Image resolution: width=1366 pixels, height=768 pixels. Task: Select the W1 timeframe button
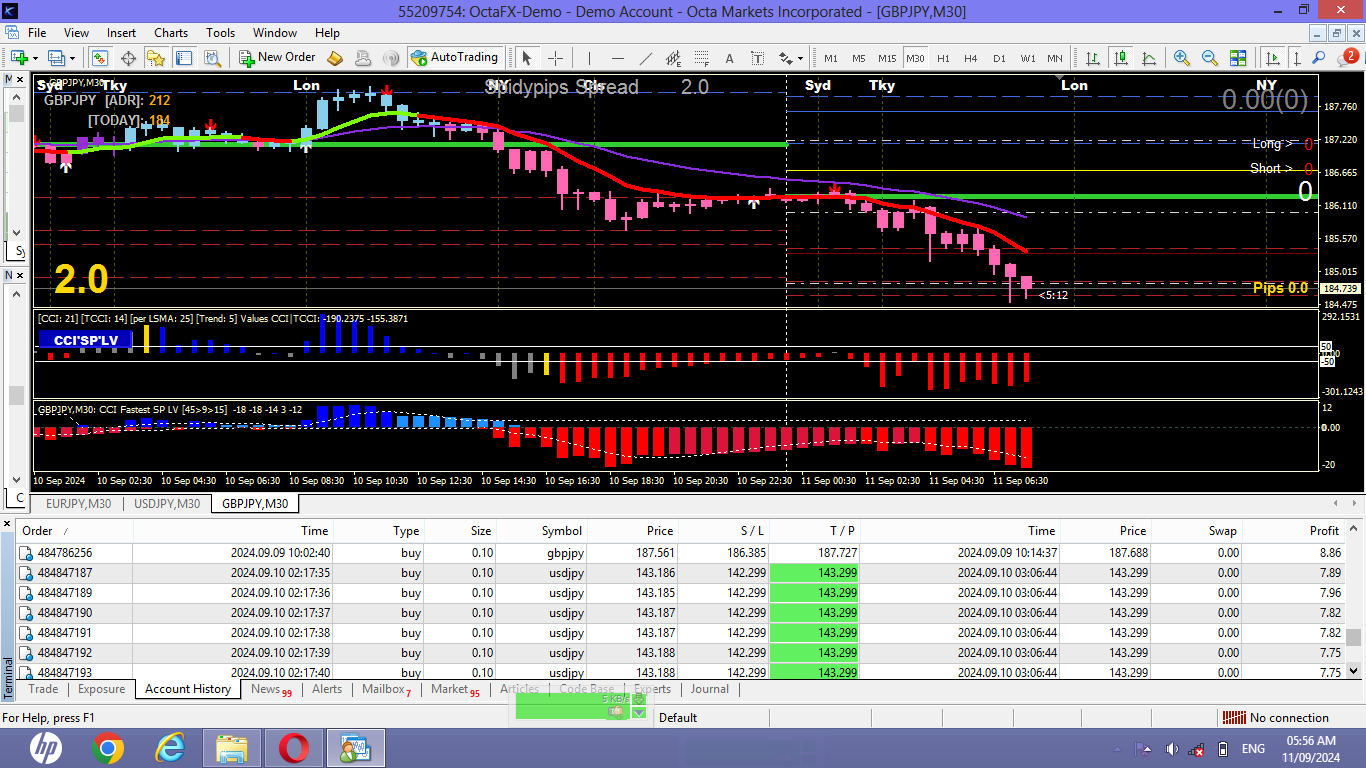(1027, 58)
